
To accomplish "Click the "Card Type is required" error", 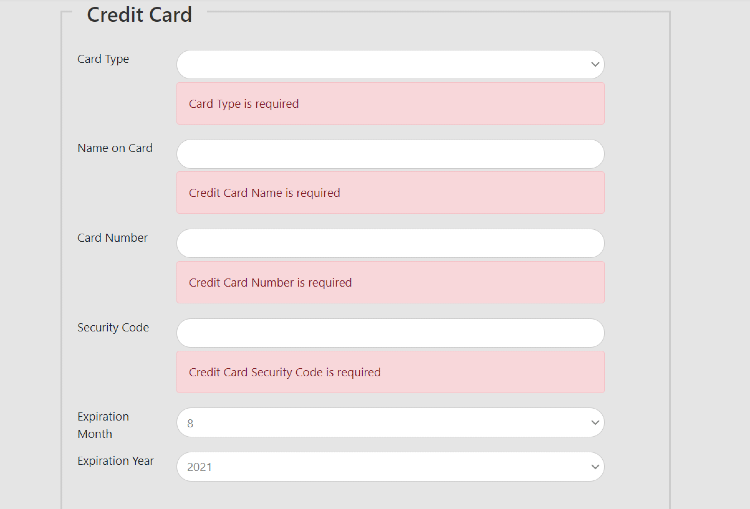I will click(244, 104).
